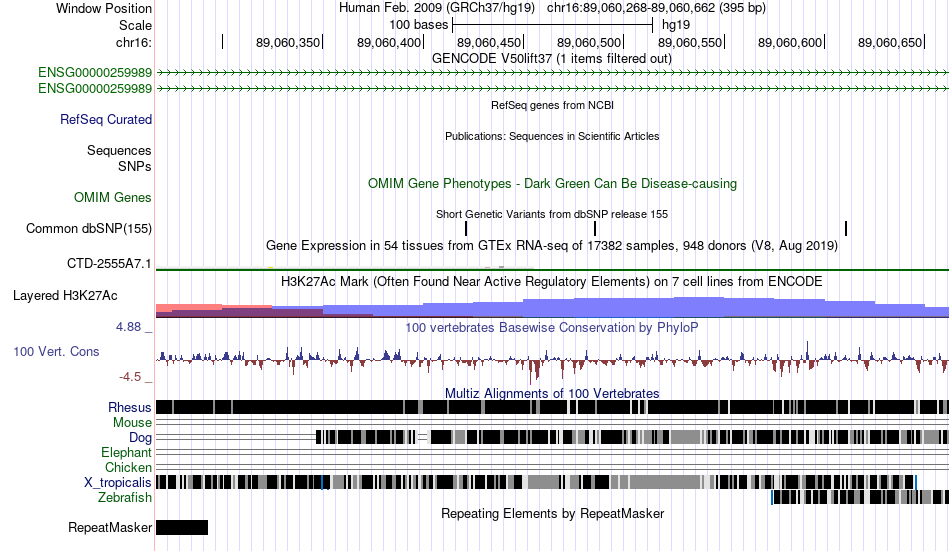Screen dimensions: 950x551
Task: Click dbSNP variant marker under 89,060,500 label
Action: pyautogui.click(x=595, y=229)
